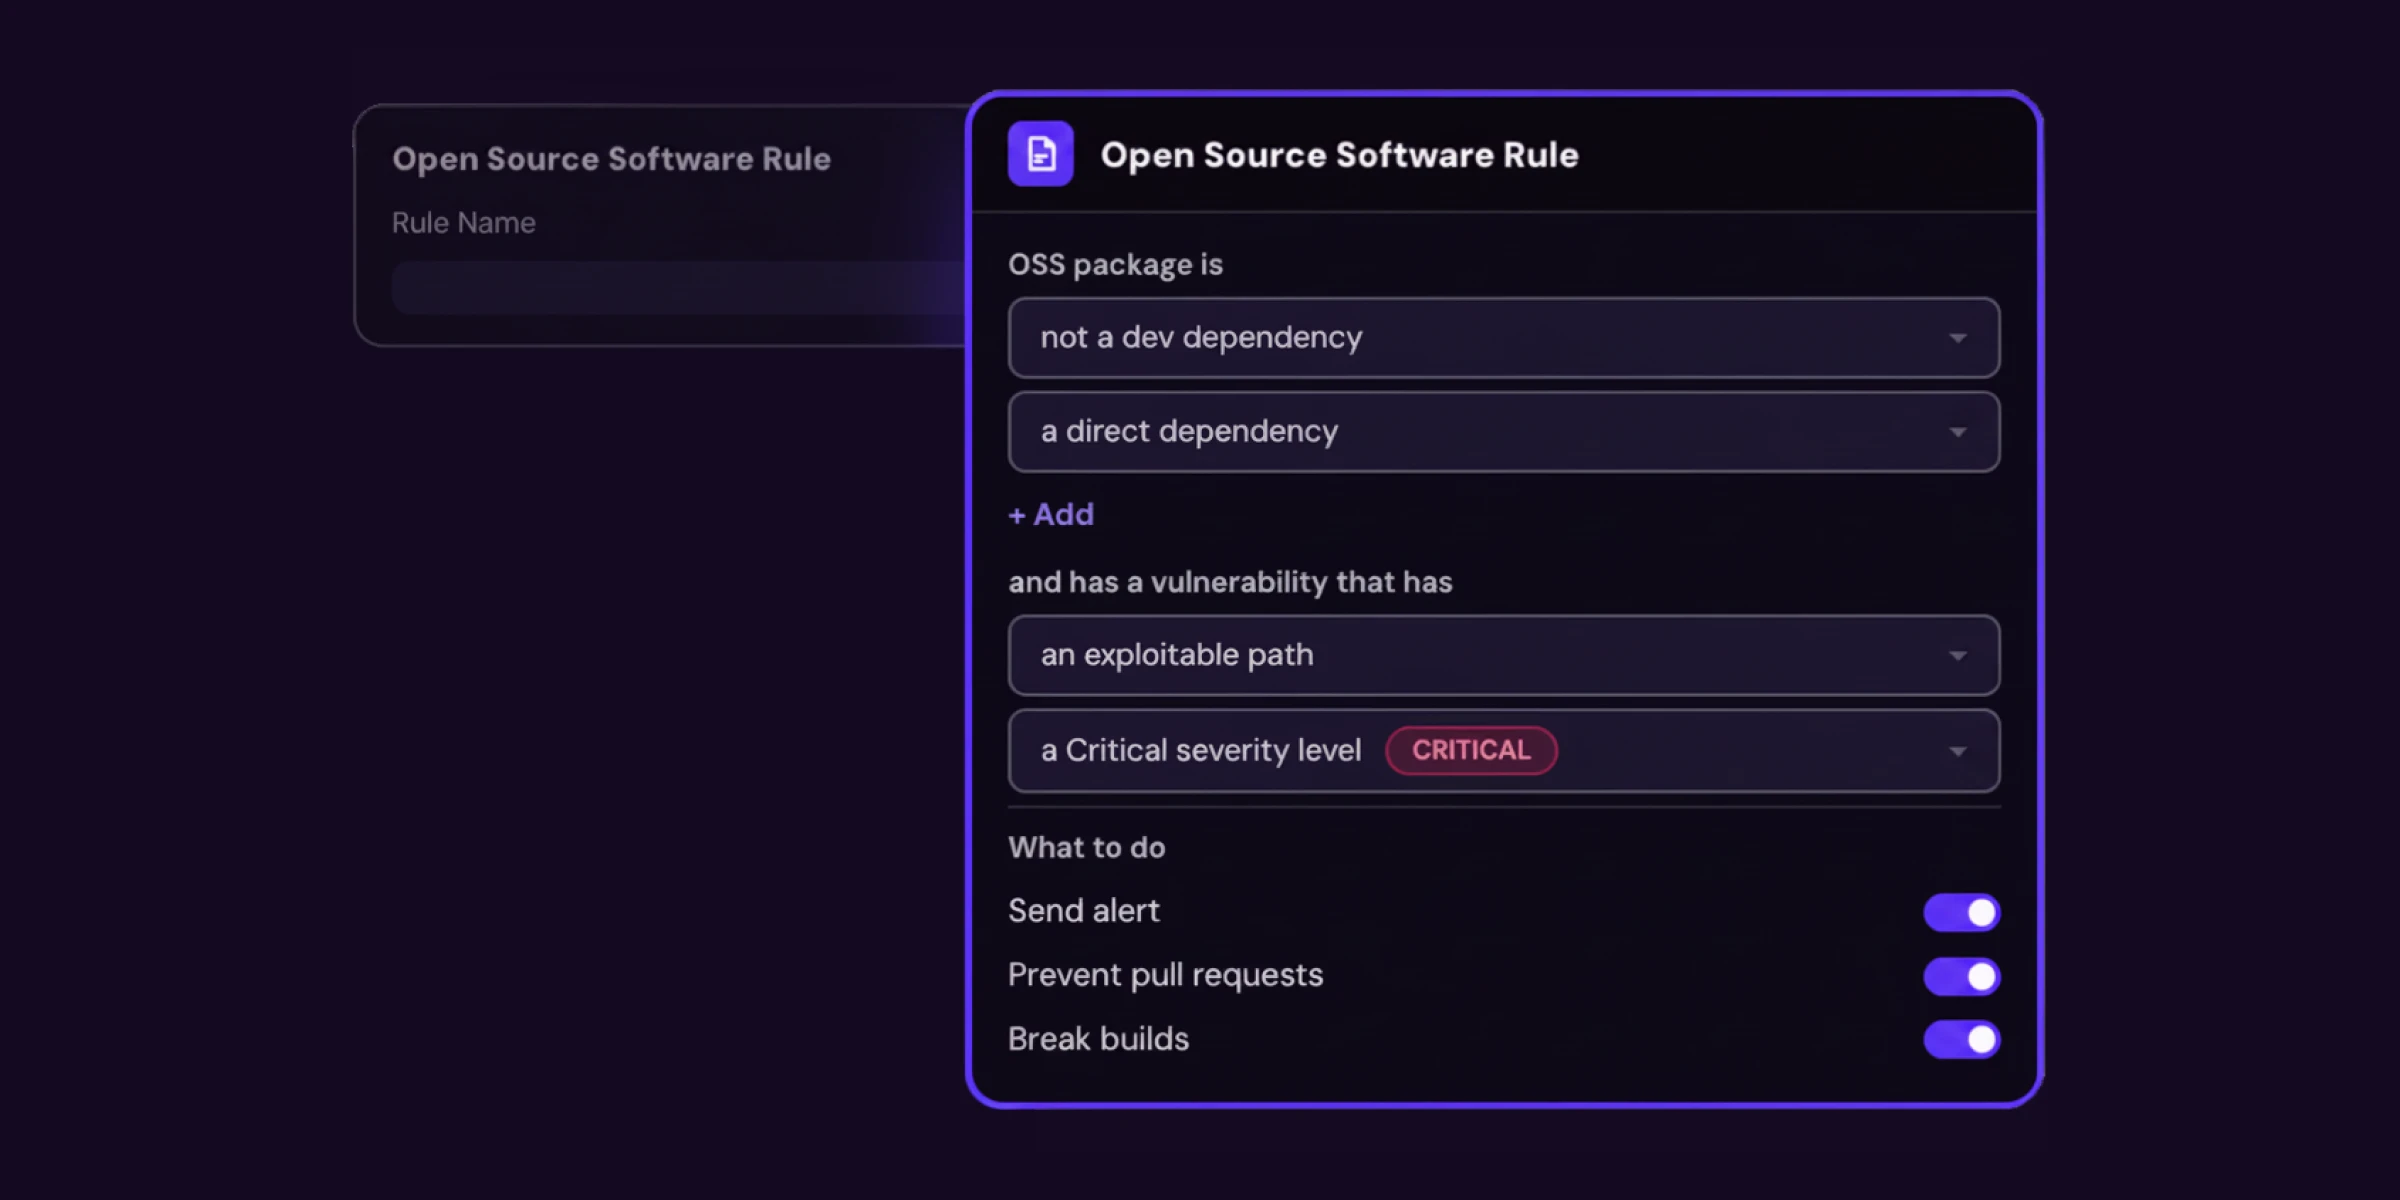Click the purple document icon in rule header
The height and width of the screenshot is (1200, 2400).
[1040, 154]
